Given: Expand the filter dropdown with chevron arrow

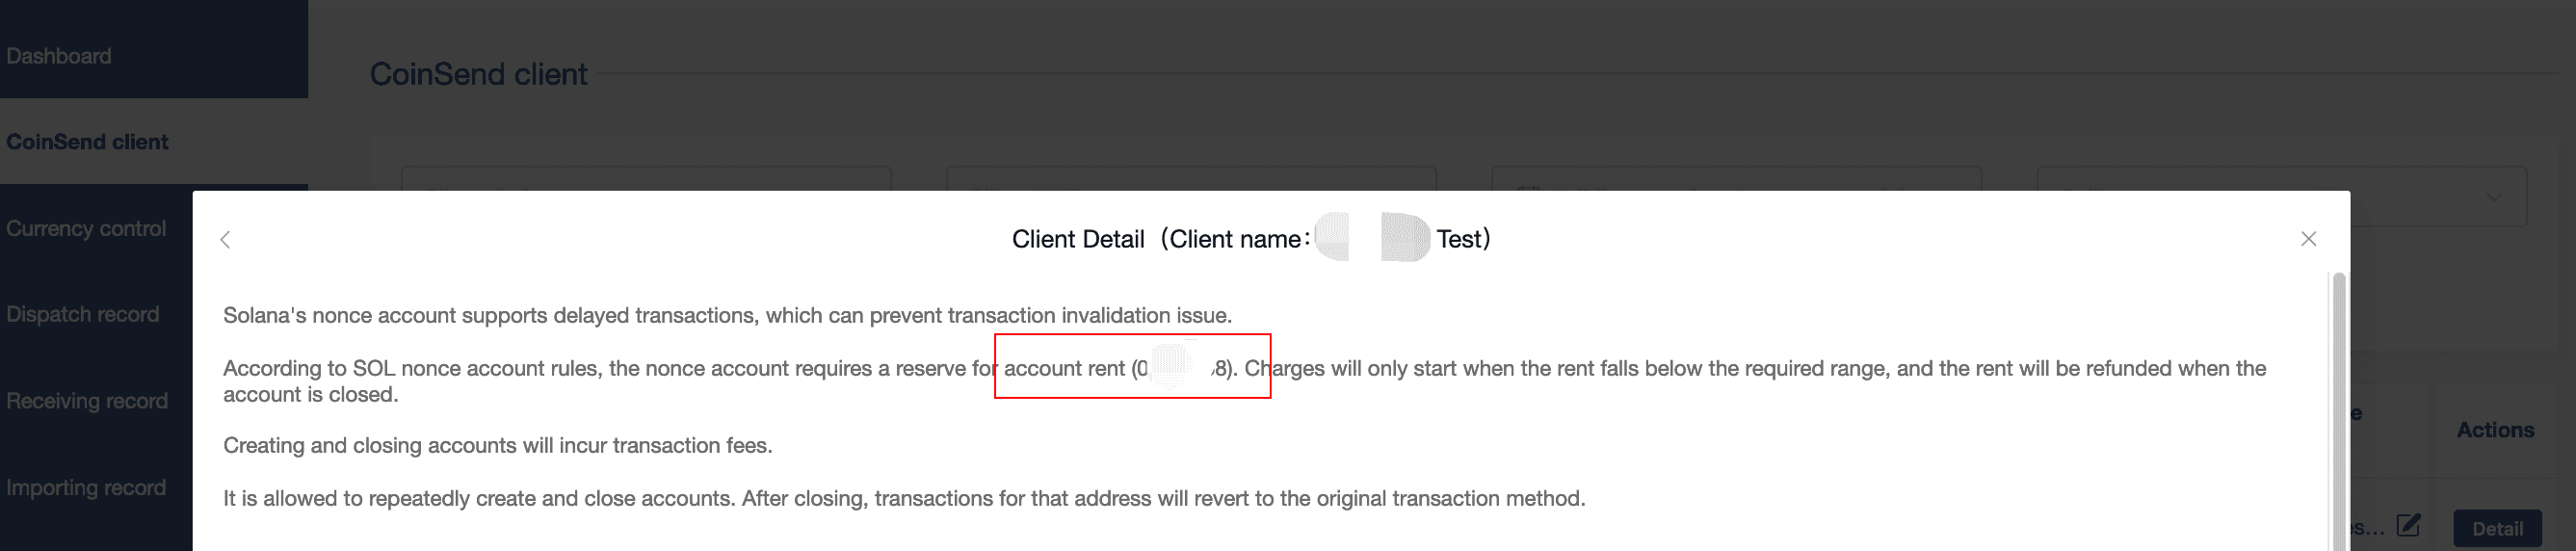Looking at the screenshot, I should pos(2494,197).
